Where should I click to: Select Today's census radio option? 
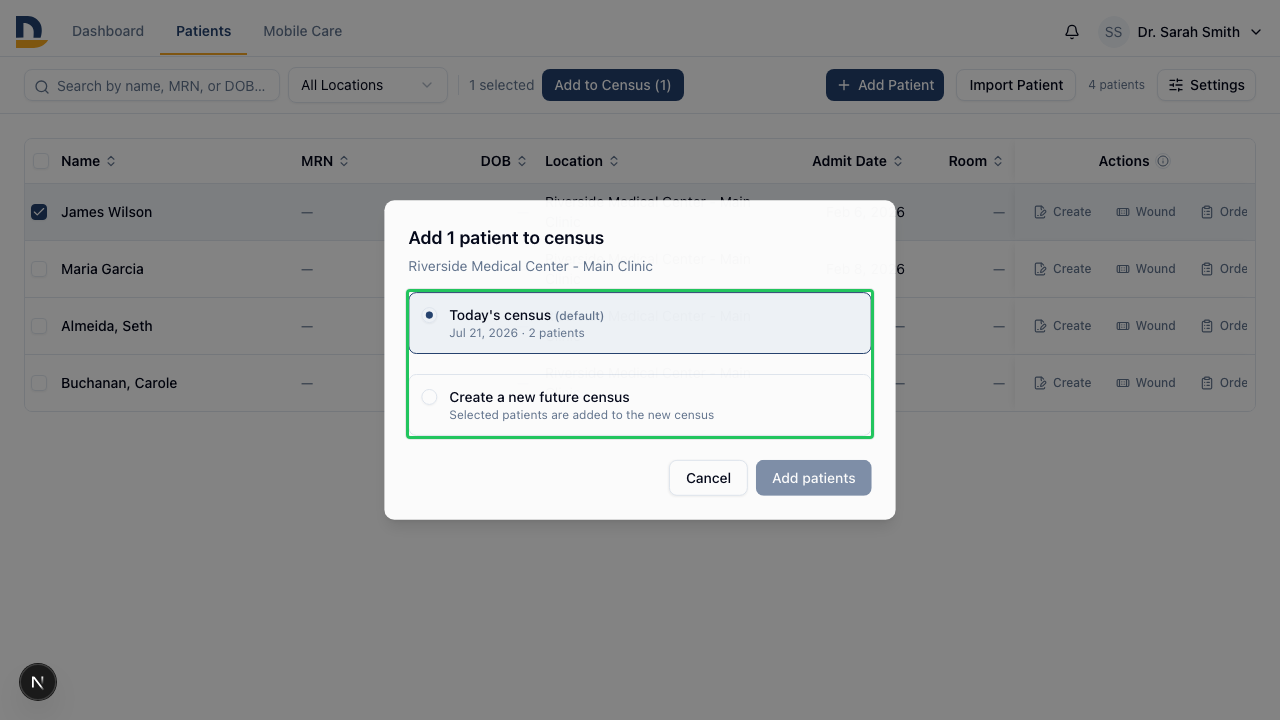point(429,315)
